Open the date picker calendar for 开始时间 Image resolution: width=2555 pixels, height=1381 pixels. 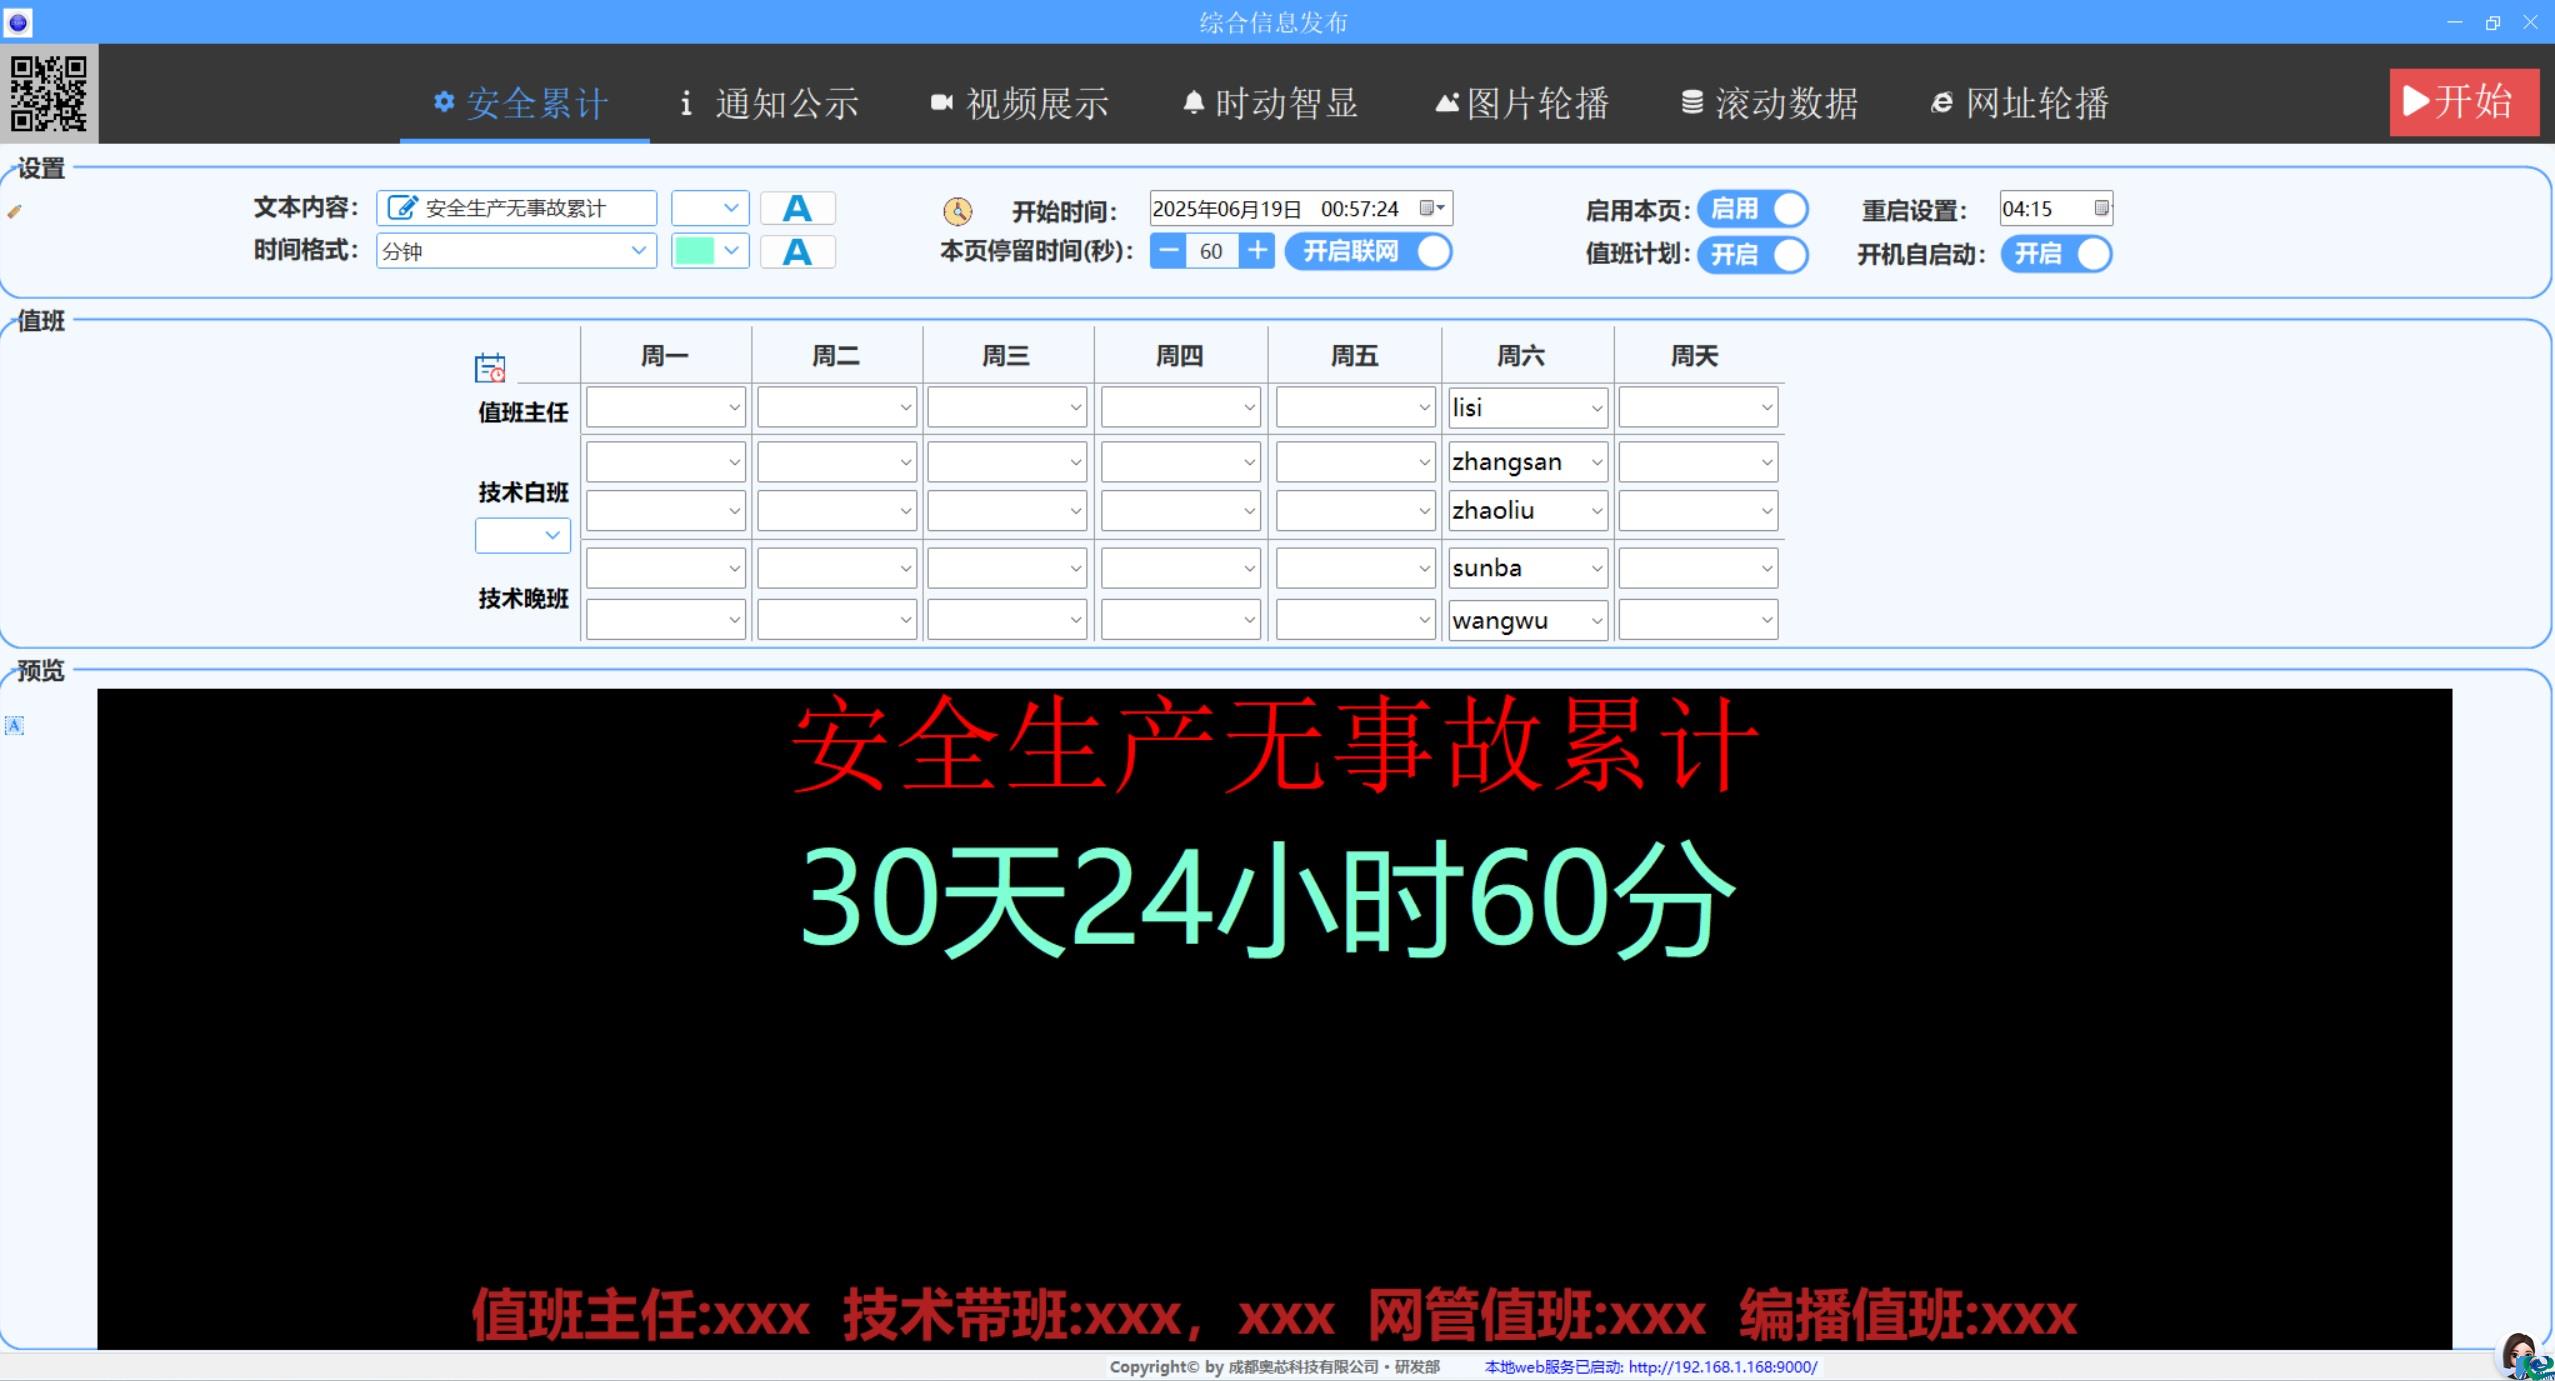[1432, 208]
